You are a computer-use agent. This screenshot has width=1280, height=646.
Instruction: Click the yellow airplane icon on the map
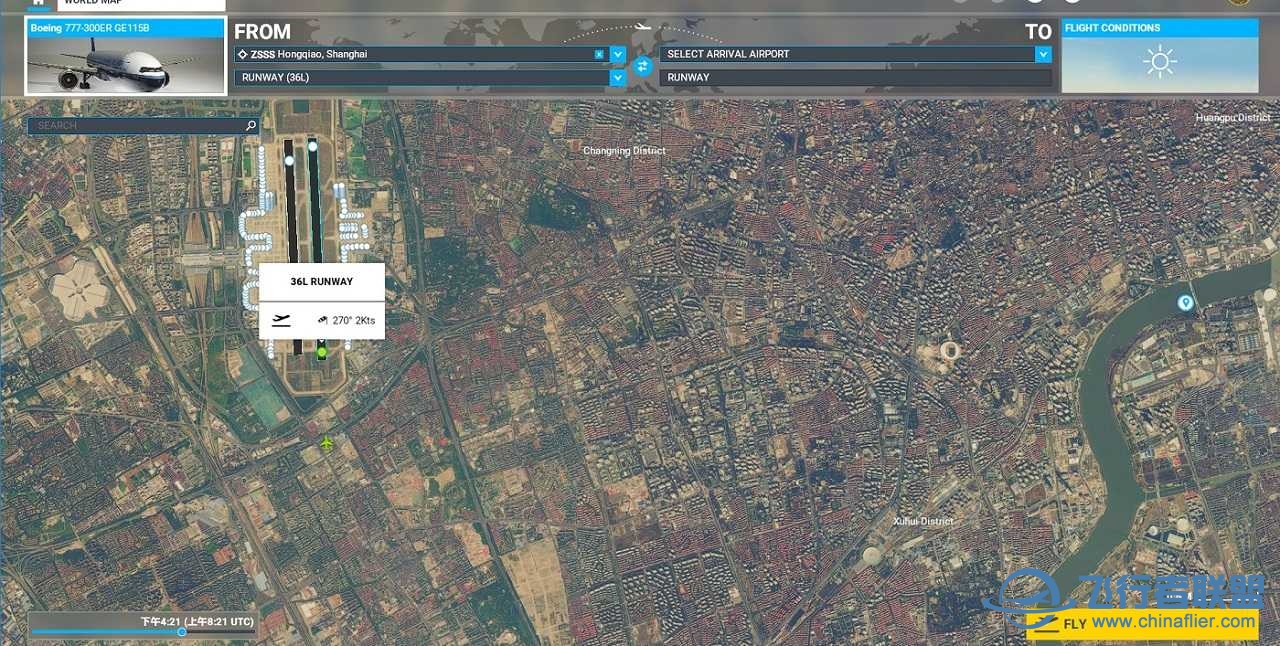(x=327, y=442)
